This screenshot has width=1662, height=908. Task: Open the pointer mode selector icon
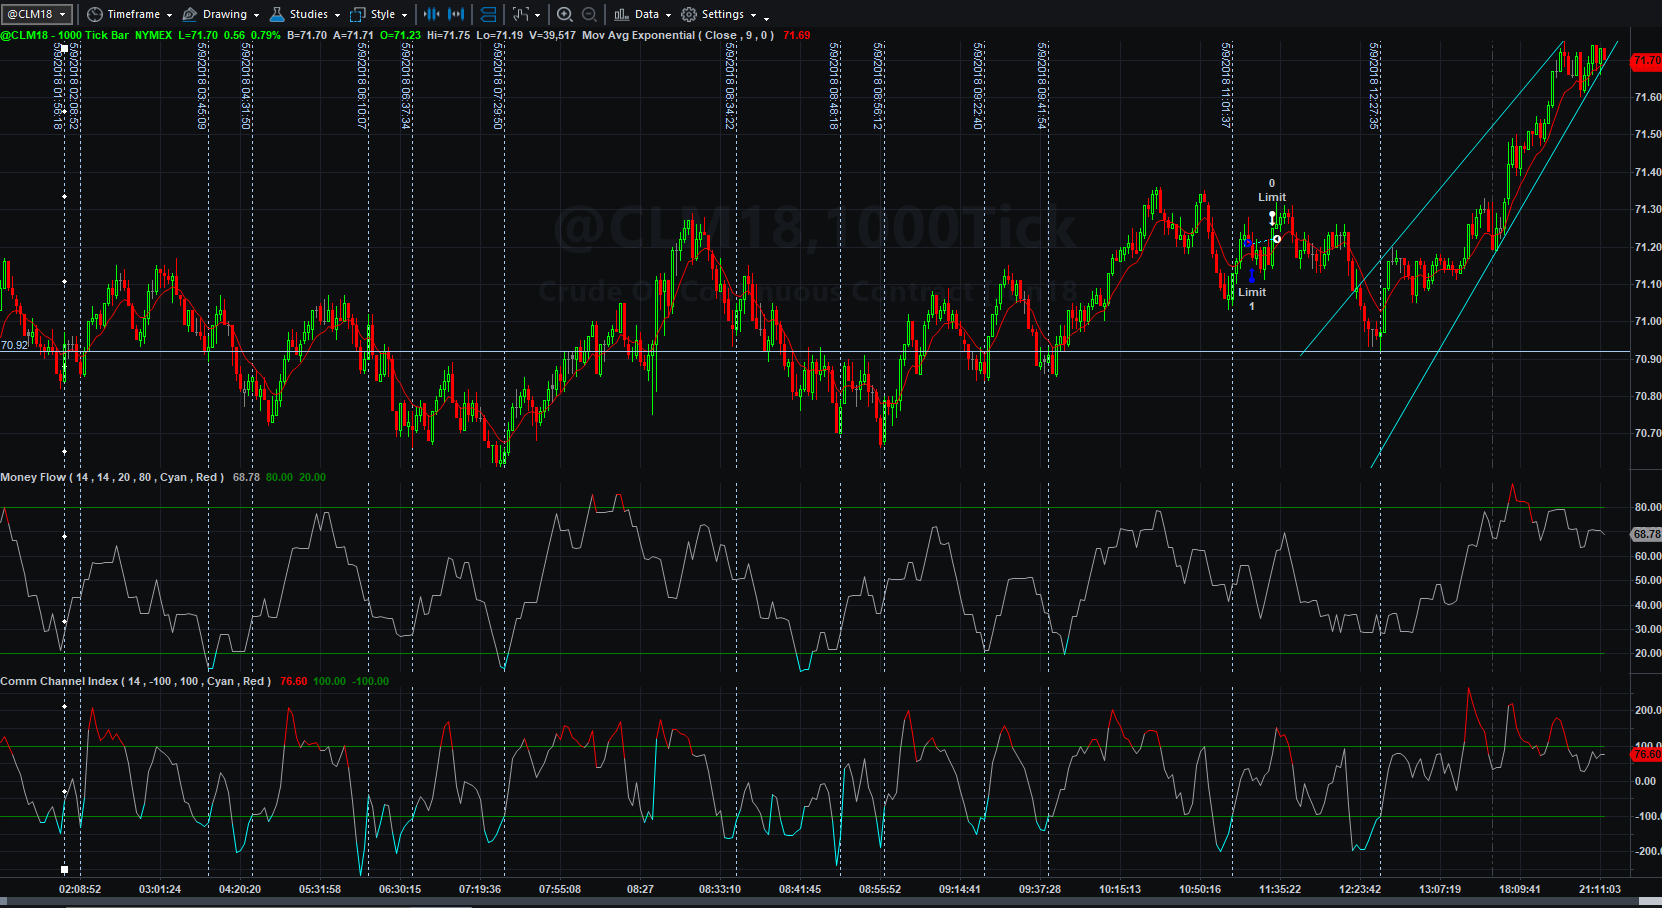point(525,14)
